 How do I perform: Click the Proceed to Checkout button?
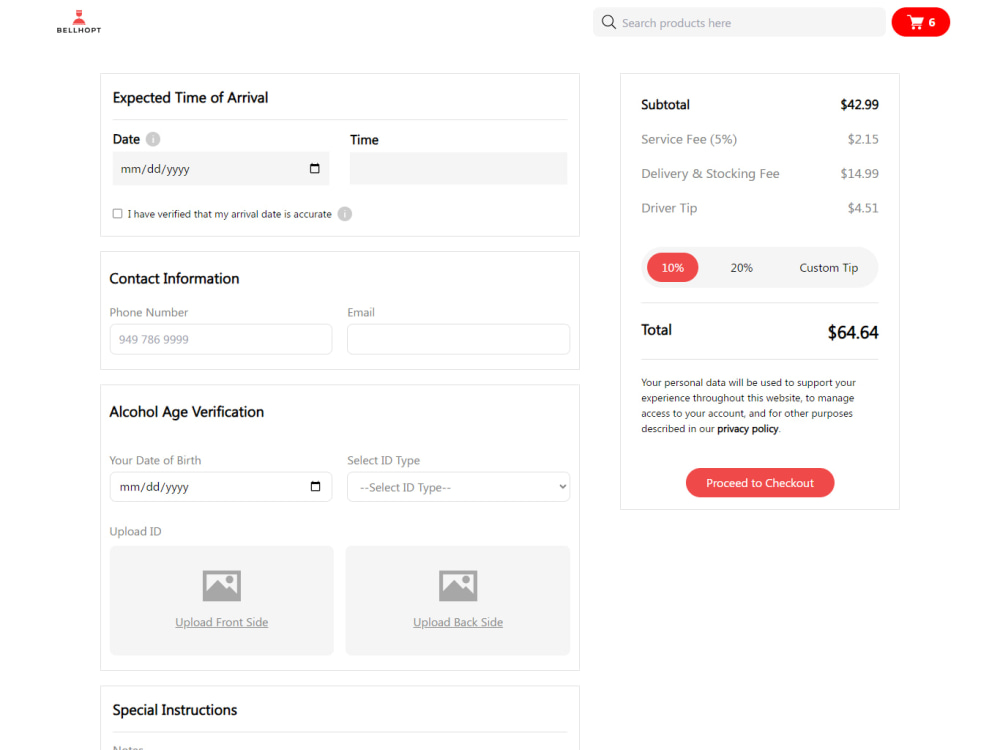[759, 482]
